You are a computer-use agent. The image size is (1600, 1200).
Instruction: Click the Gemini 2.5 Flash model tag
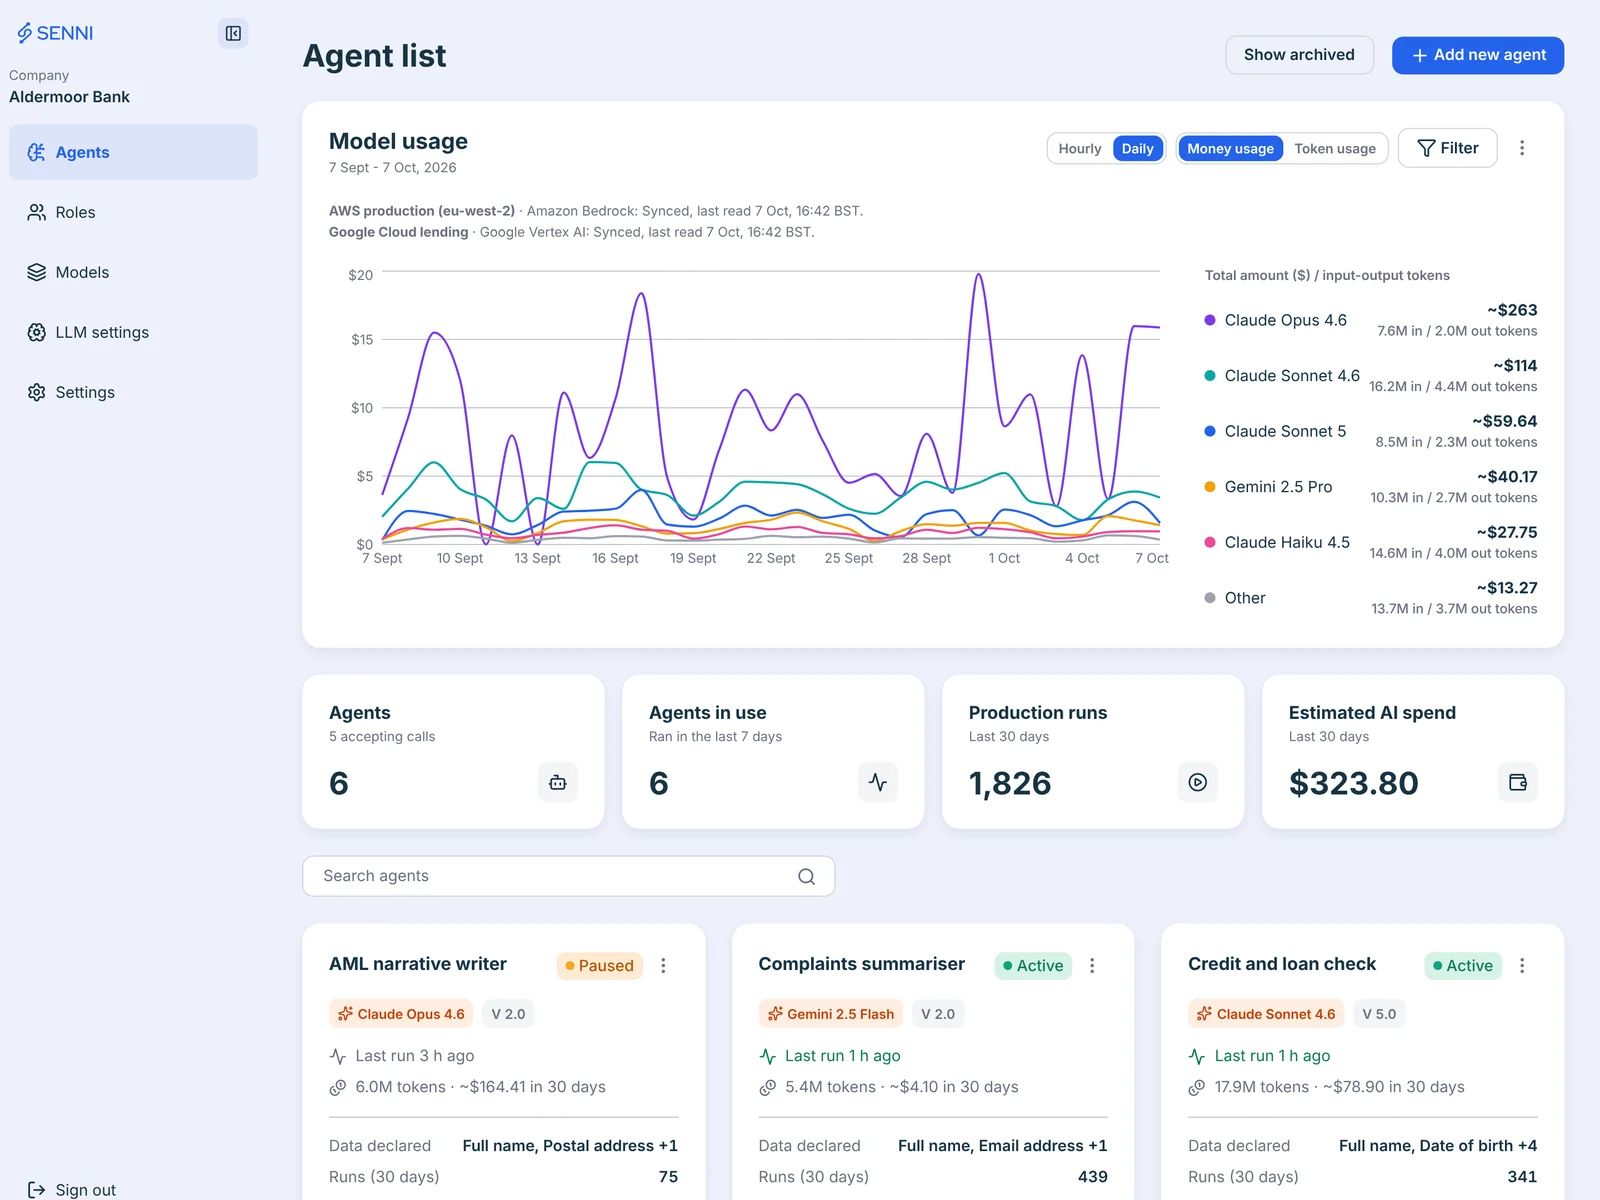pos(830,1014)
